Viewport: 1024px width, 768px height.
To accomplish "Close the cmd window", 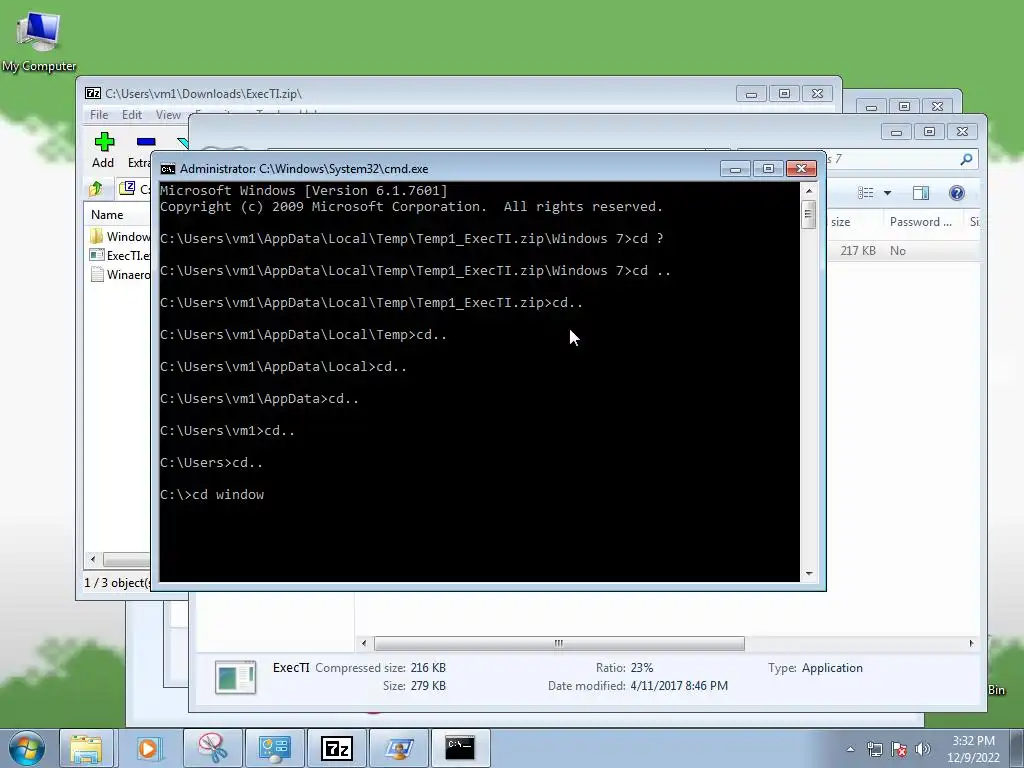I will pos(801,169).
